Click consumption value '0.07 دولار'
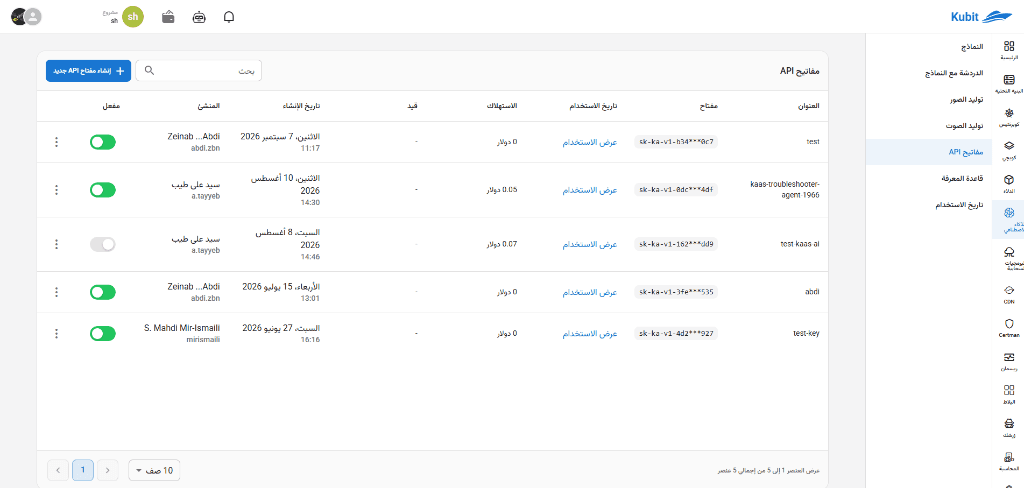 (x=501, y=244)
